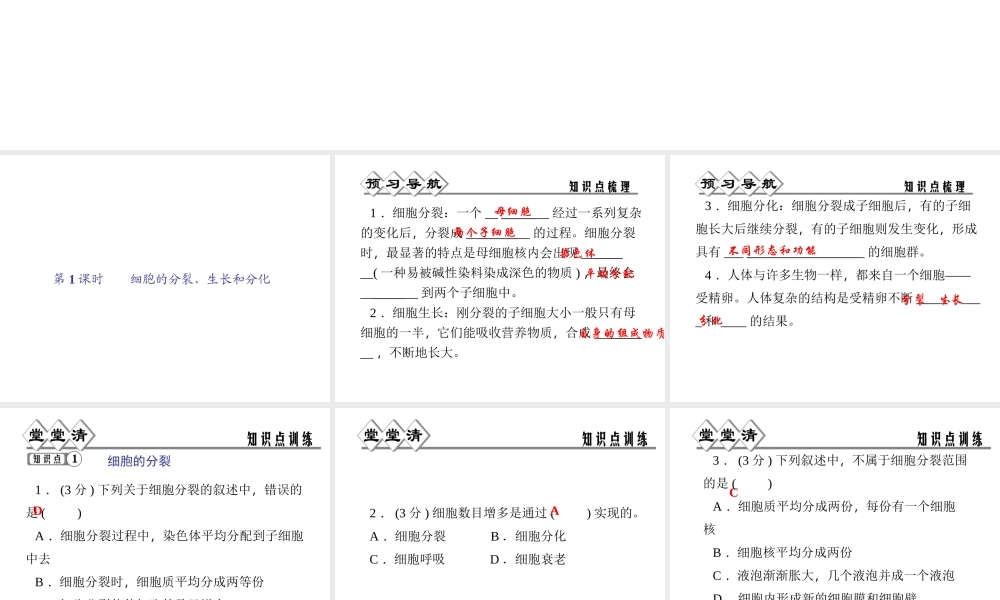
Task: Click the title text '细胞的分裂、生长和分化'
Action: [x=200, y=279]
